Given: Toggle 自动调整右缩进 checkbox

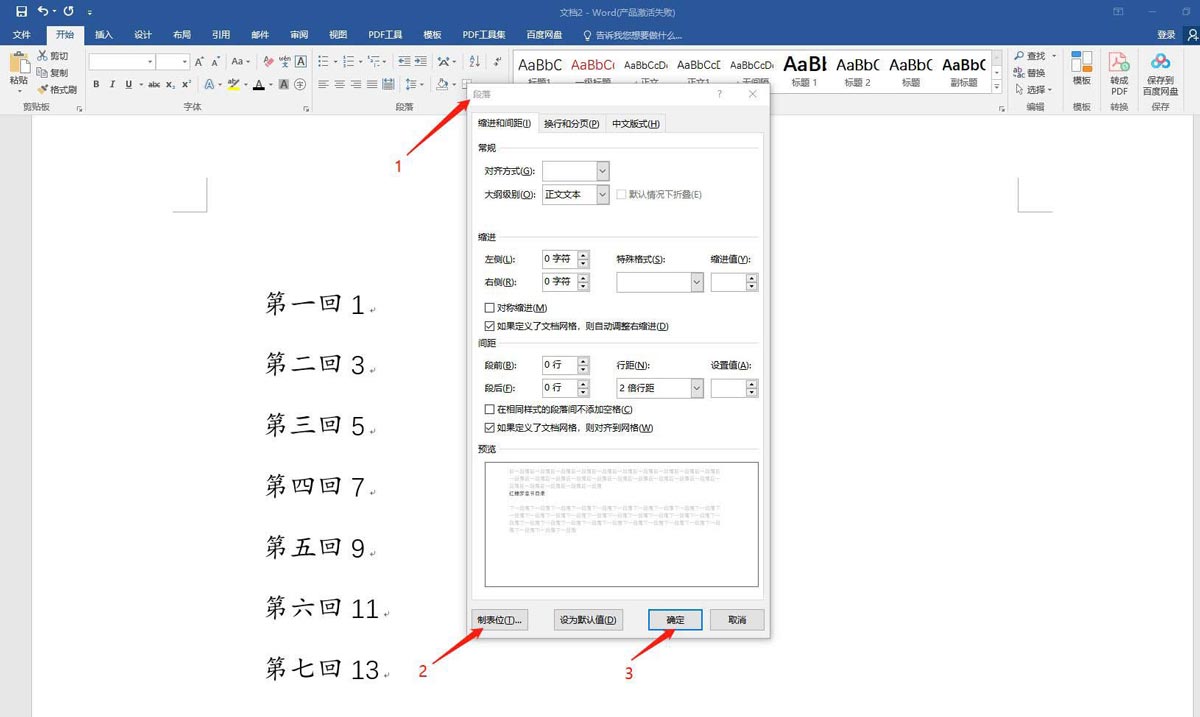Looking at the screenshot, I should 490,326.
